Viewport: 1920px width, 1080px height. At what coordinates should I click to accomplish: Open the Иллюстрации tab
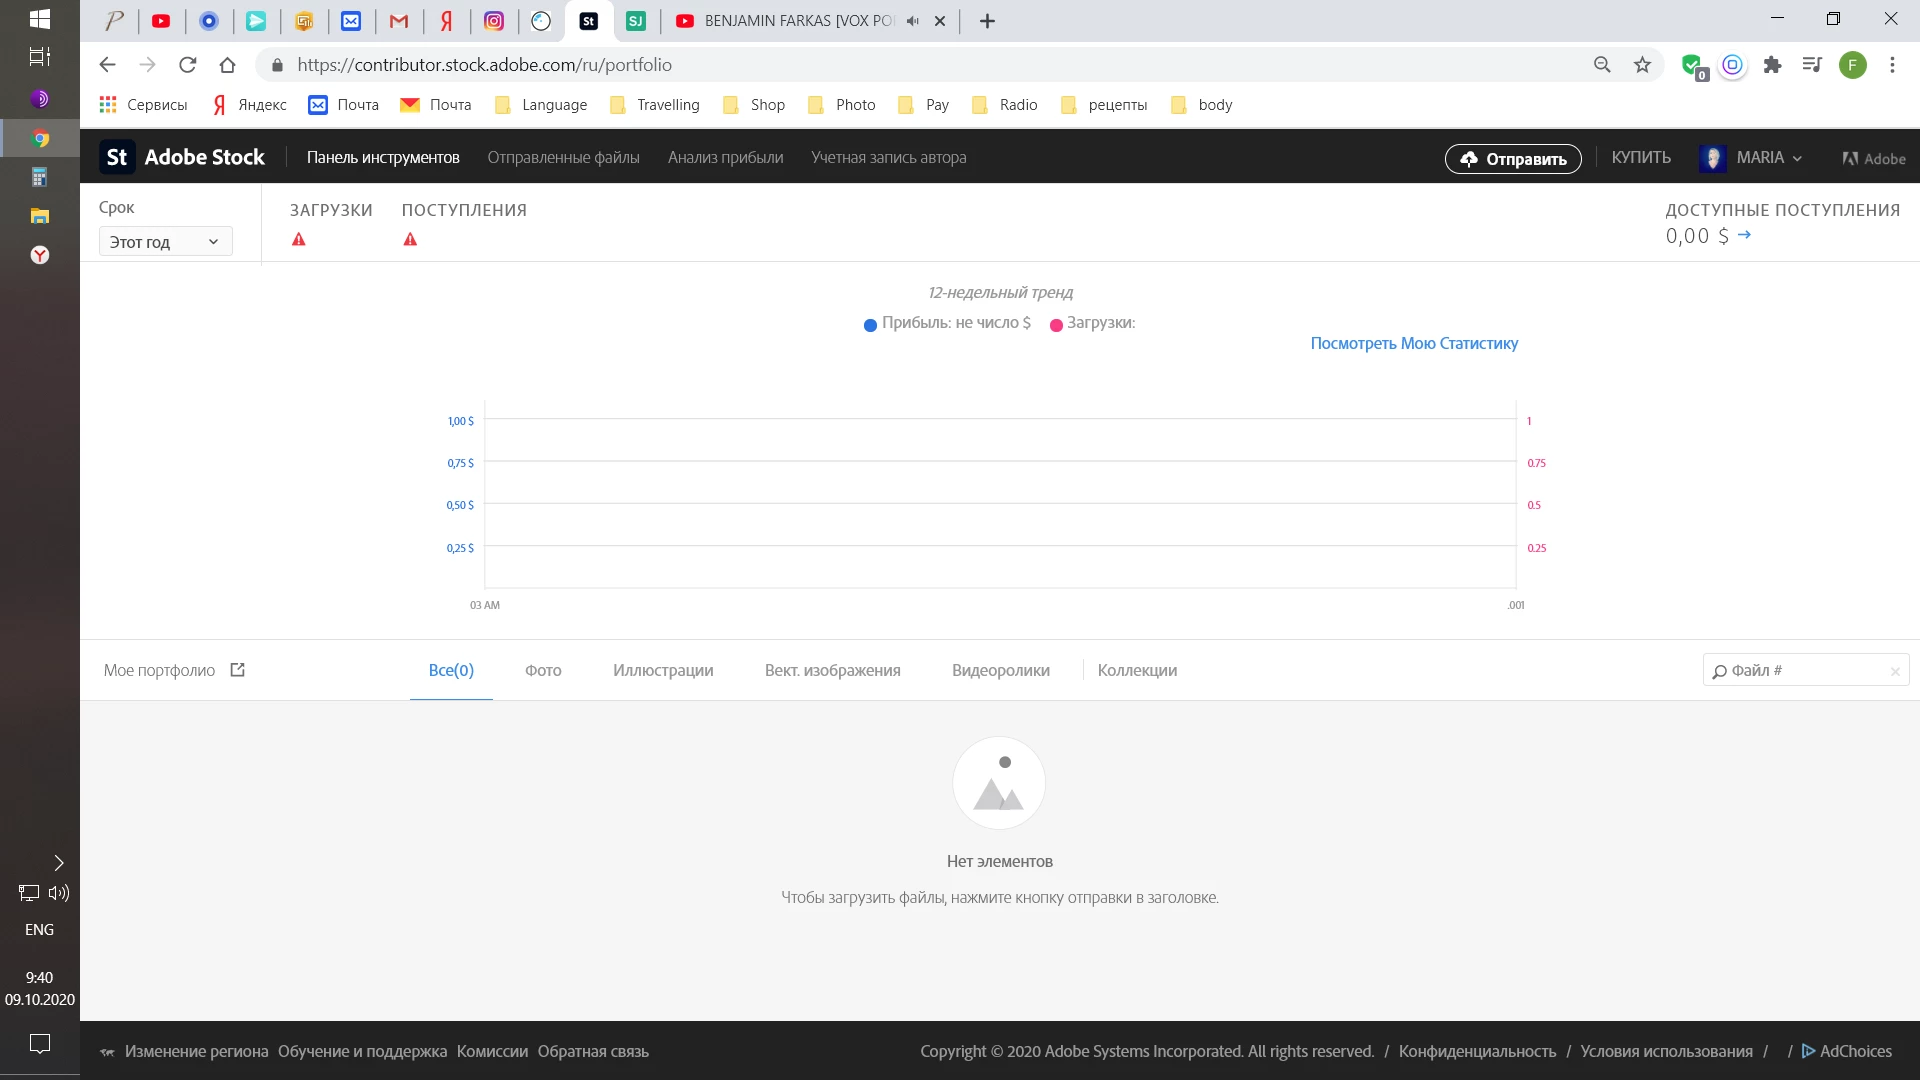pos(663,670)
